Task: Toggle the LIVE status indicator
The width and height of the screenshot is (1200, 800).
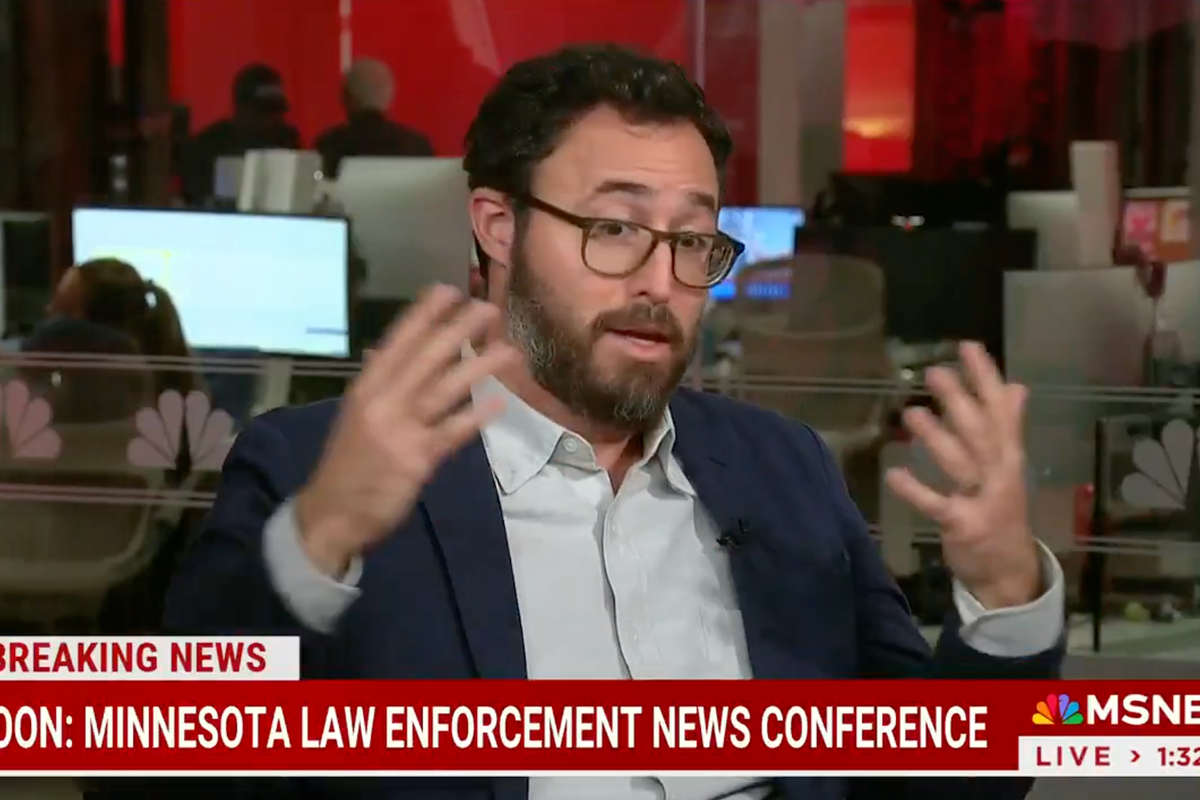Action: click(x=1075, y=755)
